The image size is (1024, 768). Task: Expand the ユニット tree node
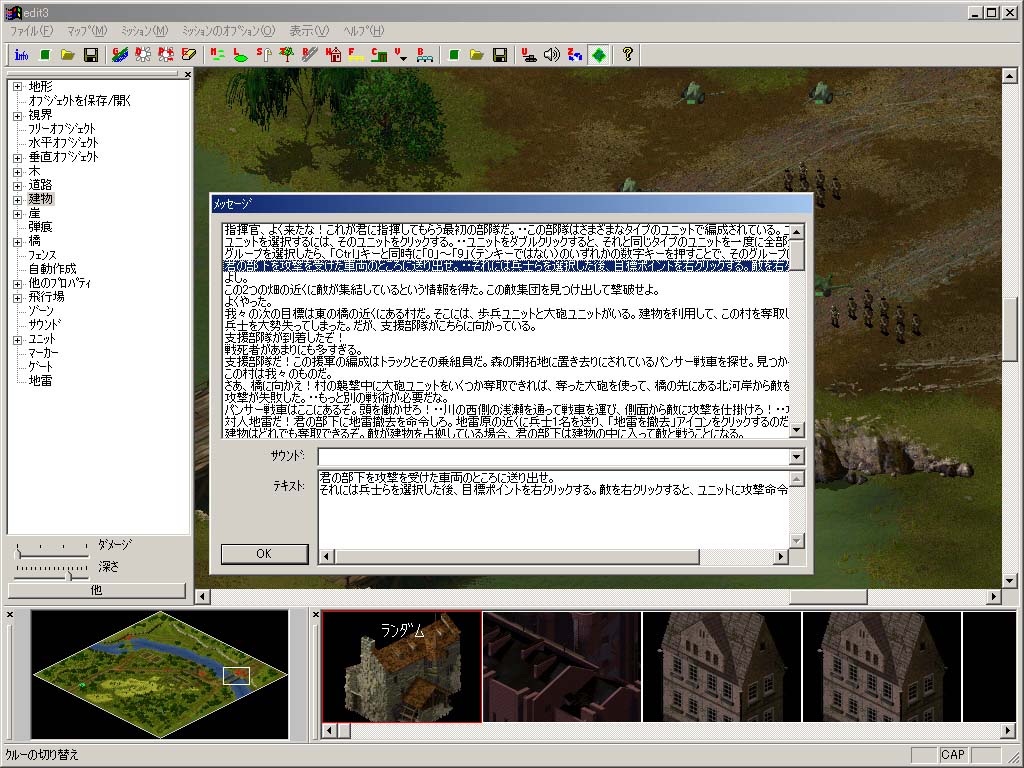point(17,340)
